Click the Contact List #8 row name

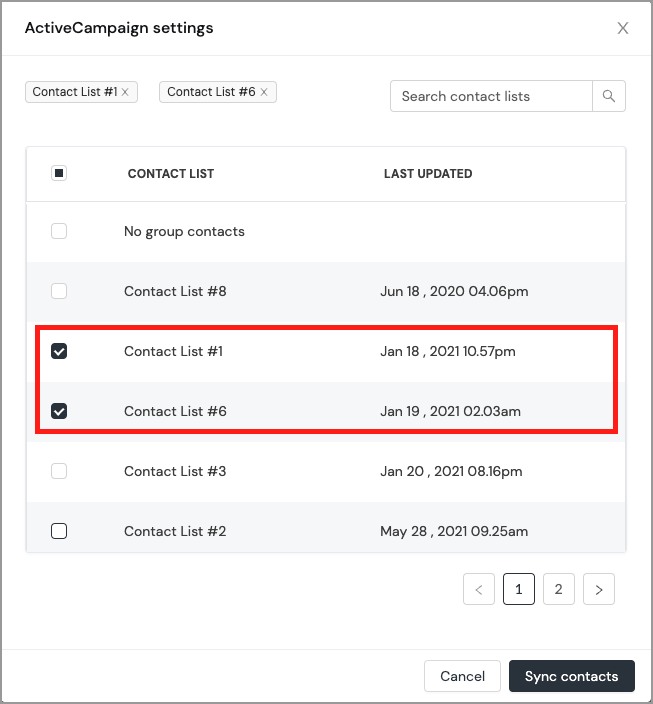pyautogui.click(x=175, y=291)
